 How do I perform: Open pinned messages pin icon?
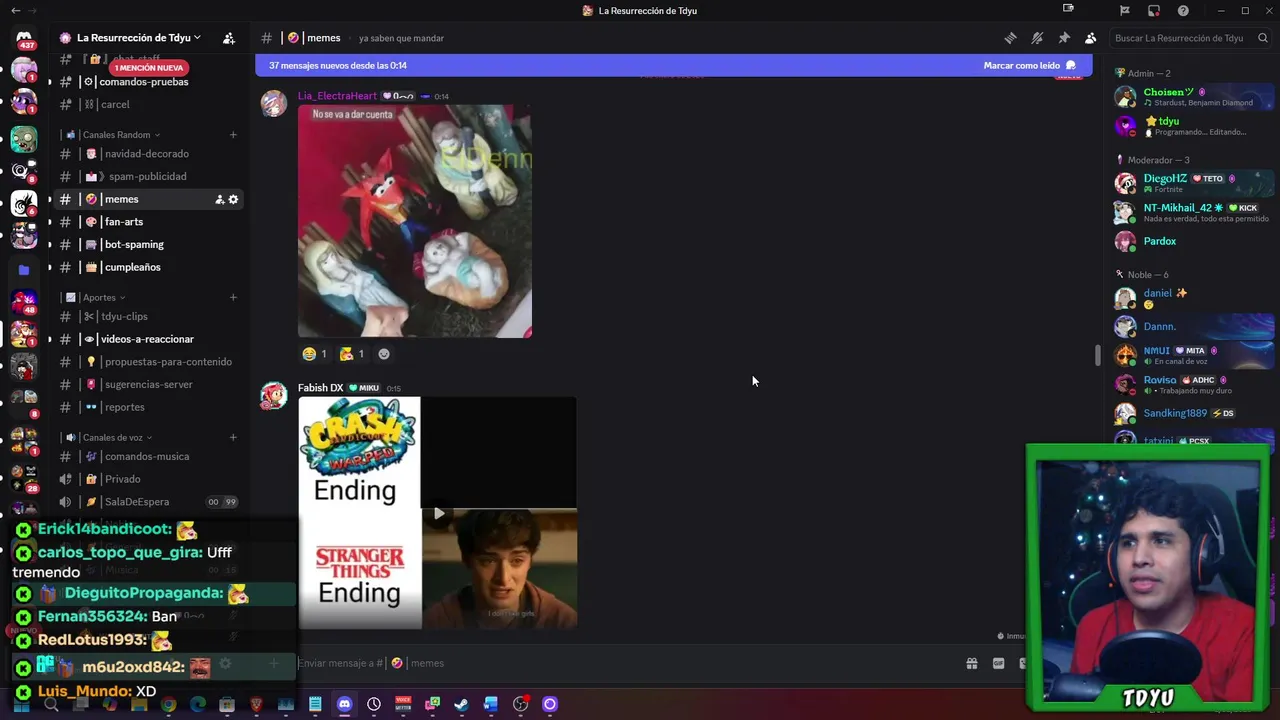pyautogui.click(x=1064, y=38)
